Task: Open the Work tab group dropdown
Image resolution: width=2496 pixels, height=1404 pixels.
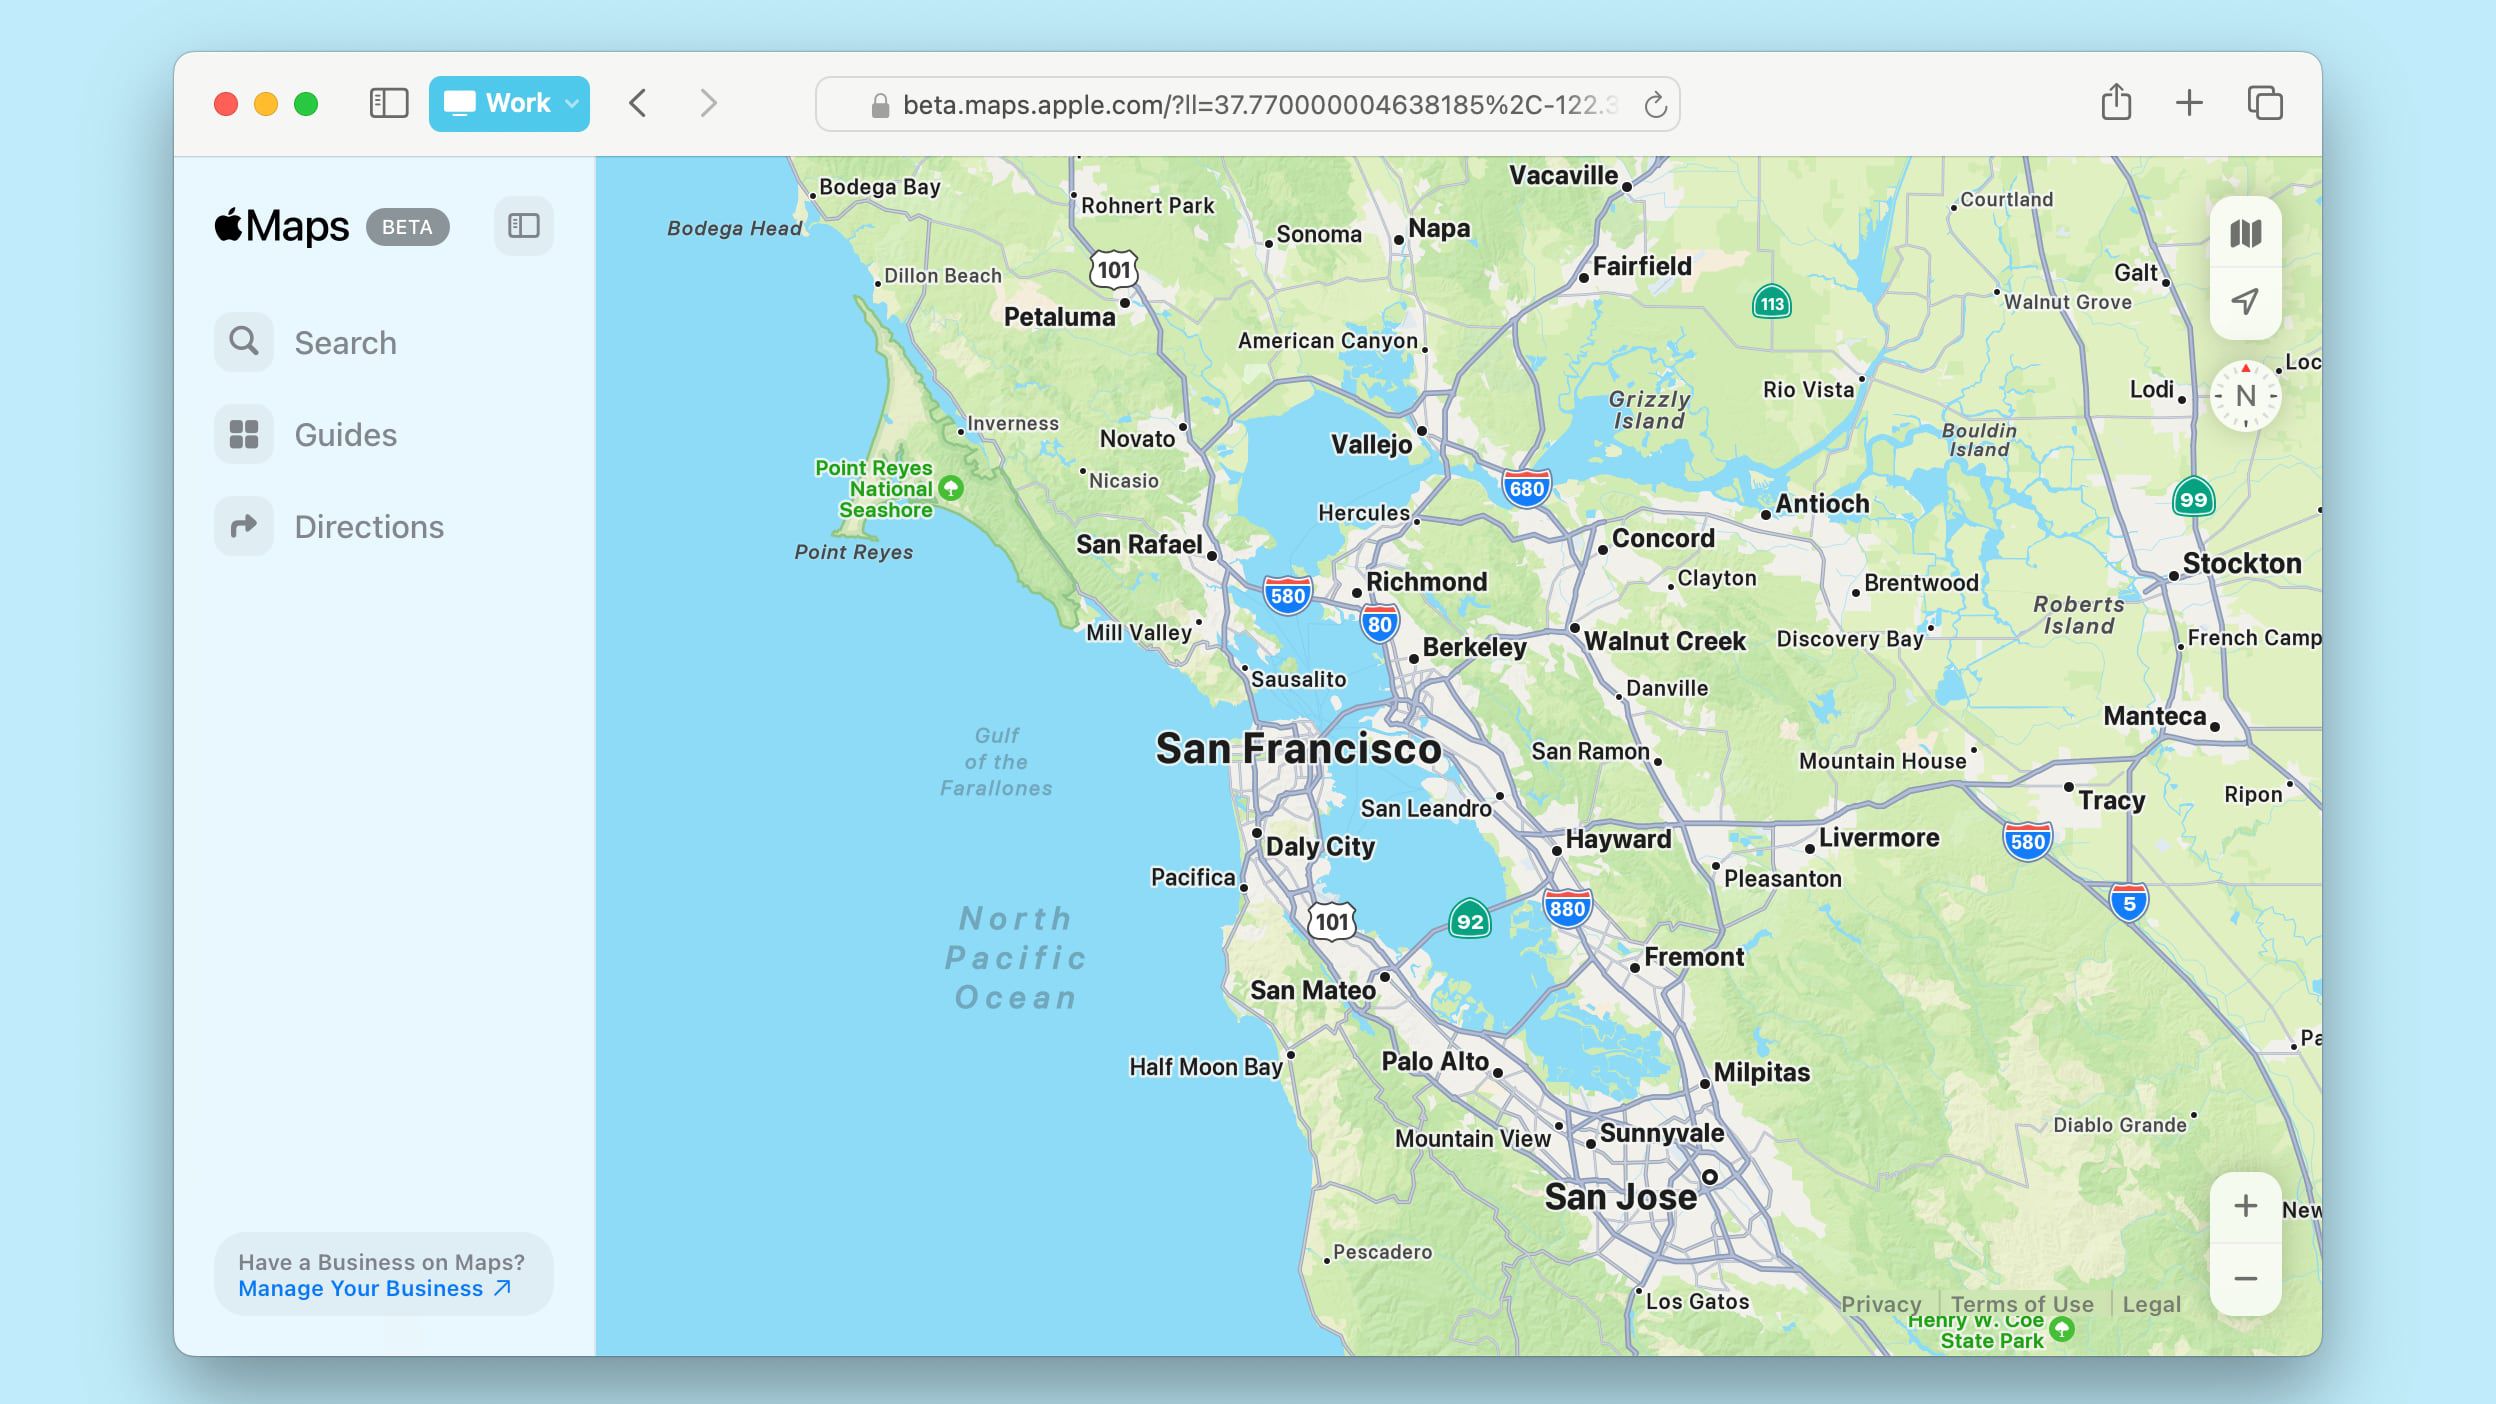Action: point(570,102)
